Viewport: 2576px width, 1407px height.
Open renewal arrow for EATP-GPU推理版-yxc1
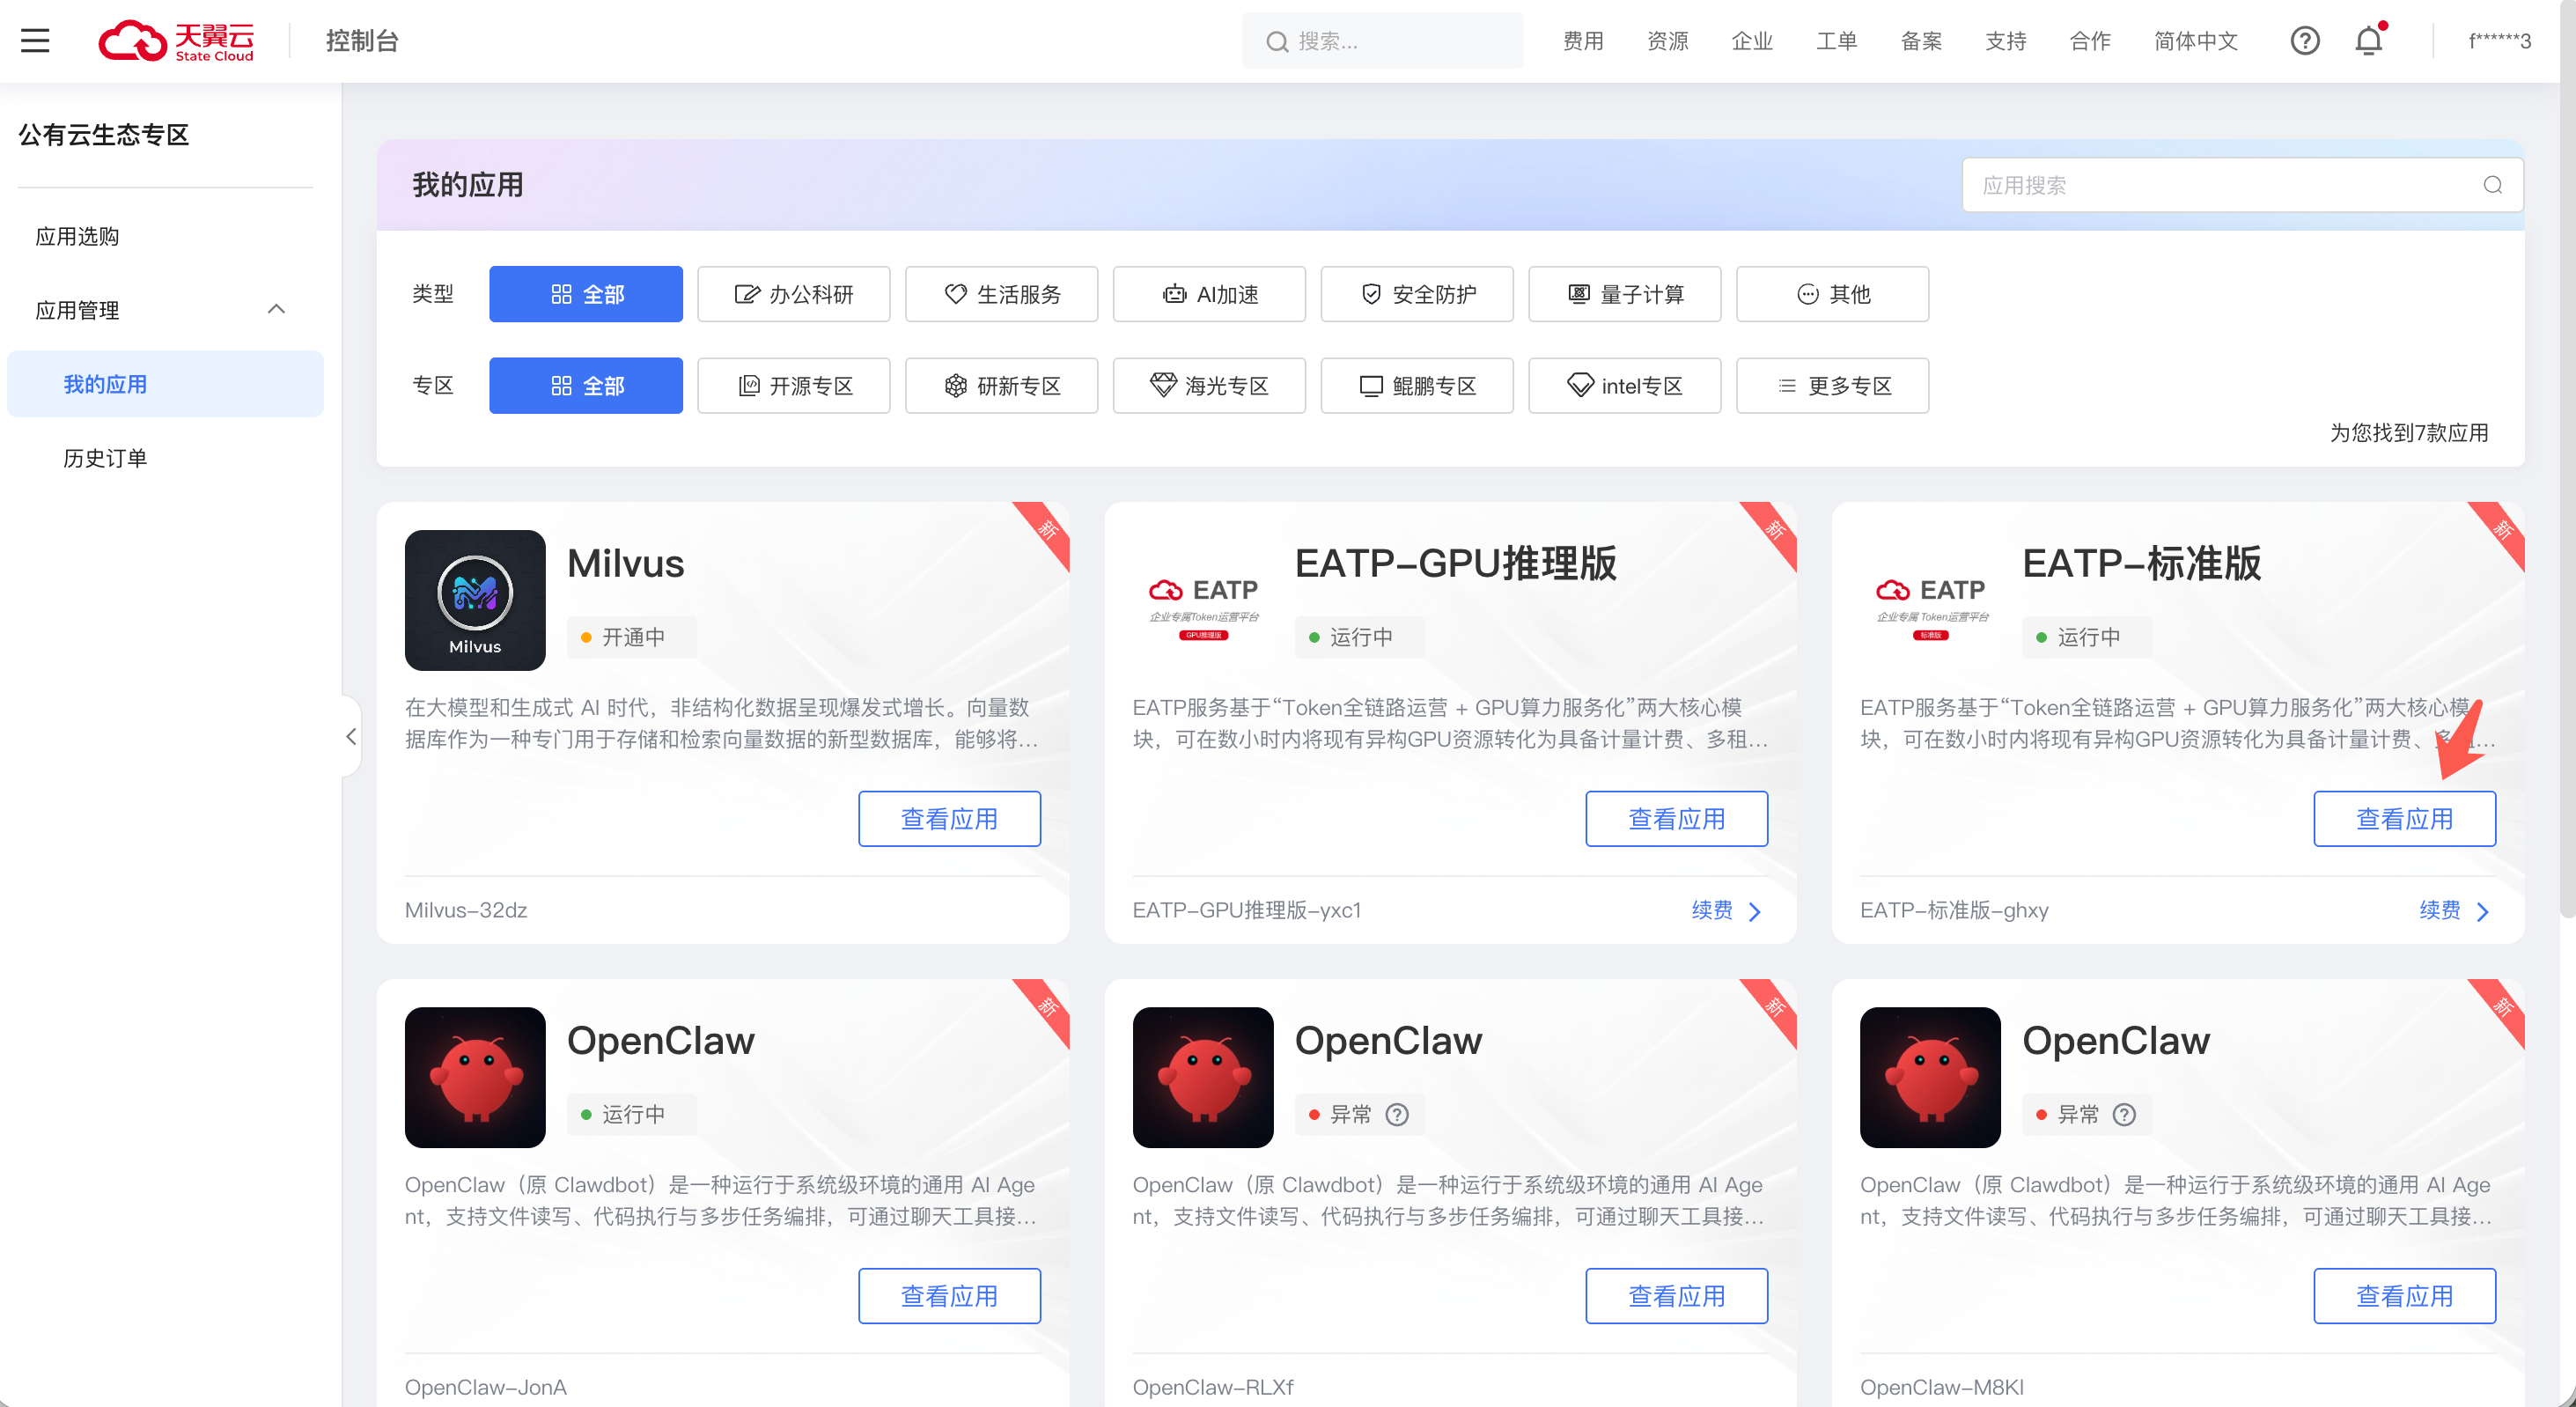(1755, 911)
